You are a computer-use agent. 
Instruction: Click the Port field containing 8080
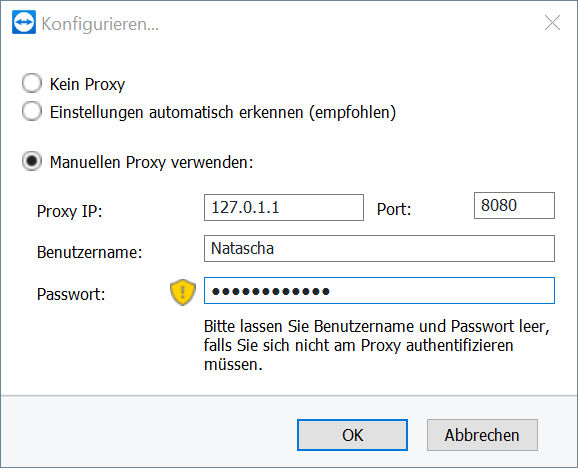click(514, 206)
